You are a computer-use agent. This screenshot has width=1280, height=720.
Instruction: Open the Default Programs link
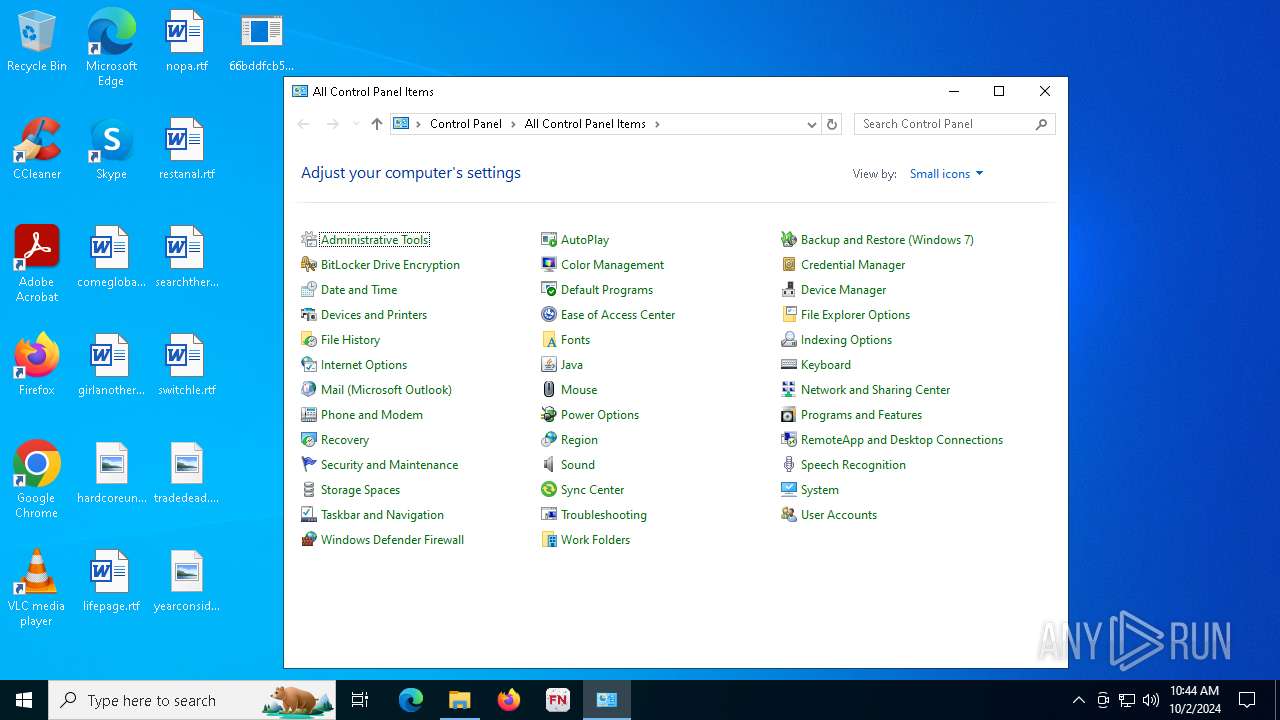coord(607,290)
